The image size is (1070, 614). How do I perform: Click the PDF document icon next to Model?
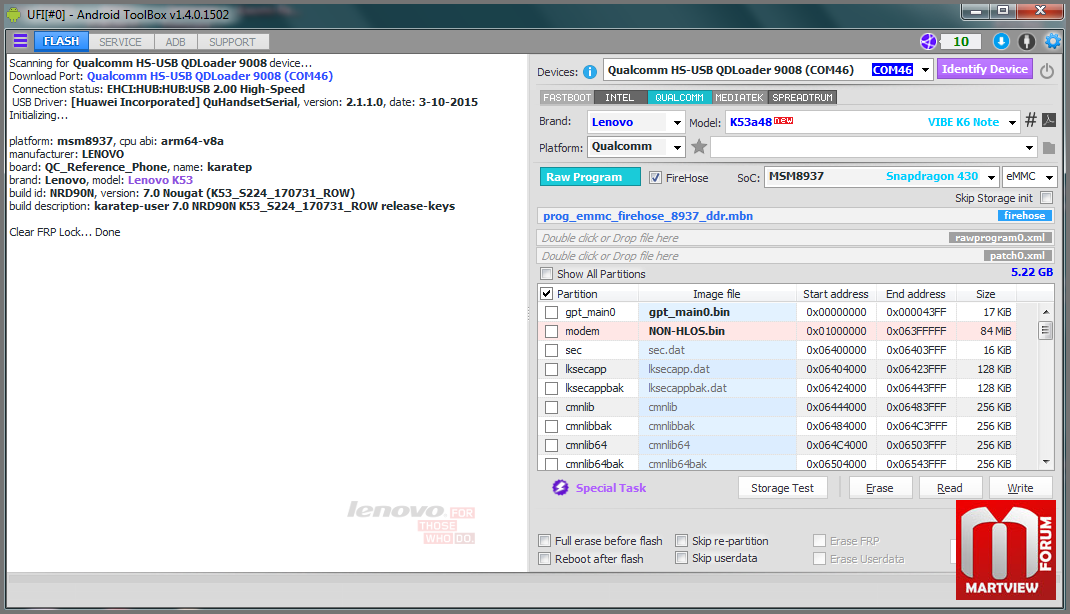1049,121
